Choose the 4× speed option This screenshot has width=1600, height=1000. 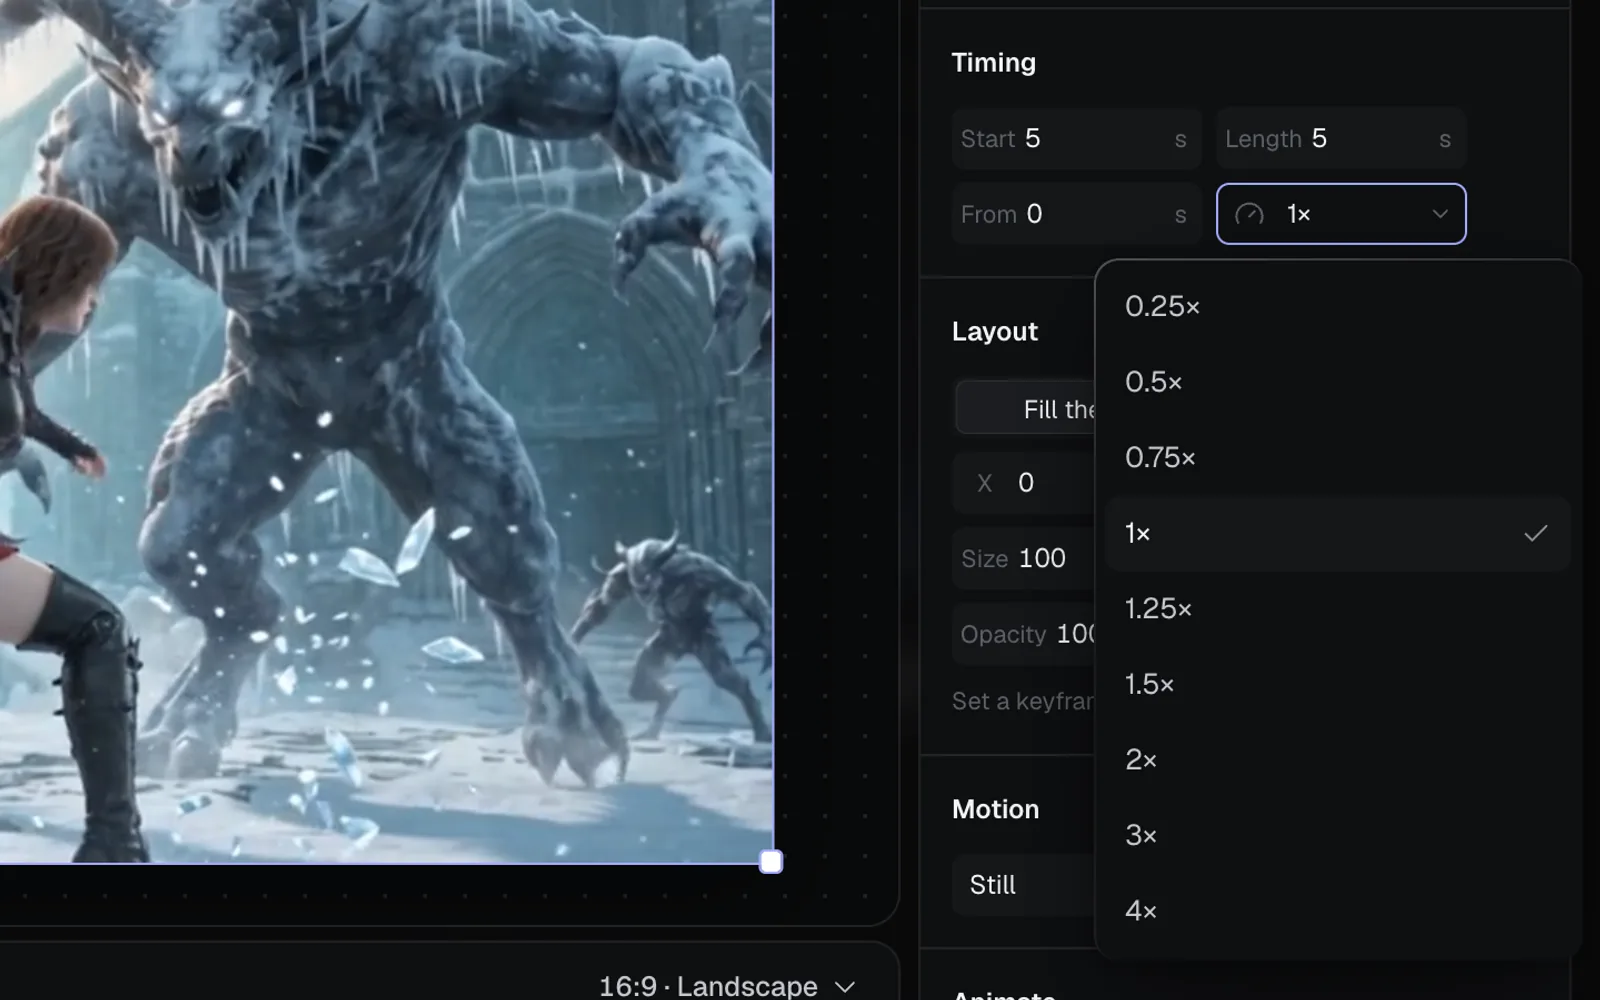[1337, 911]
